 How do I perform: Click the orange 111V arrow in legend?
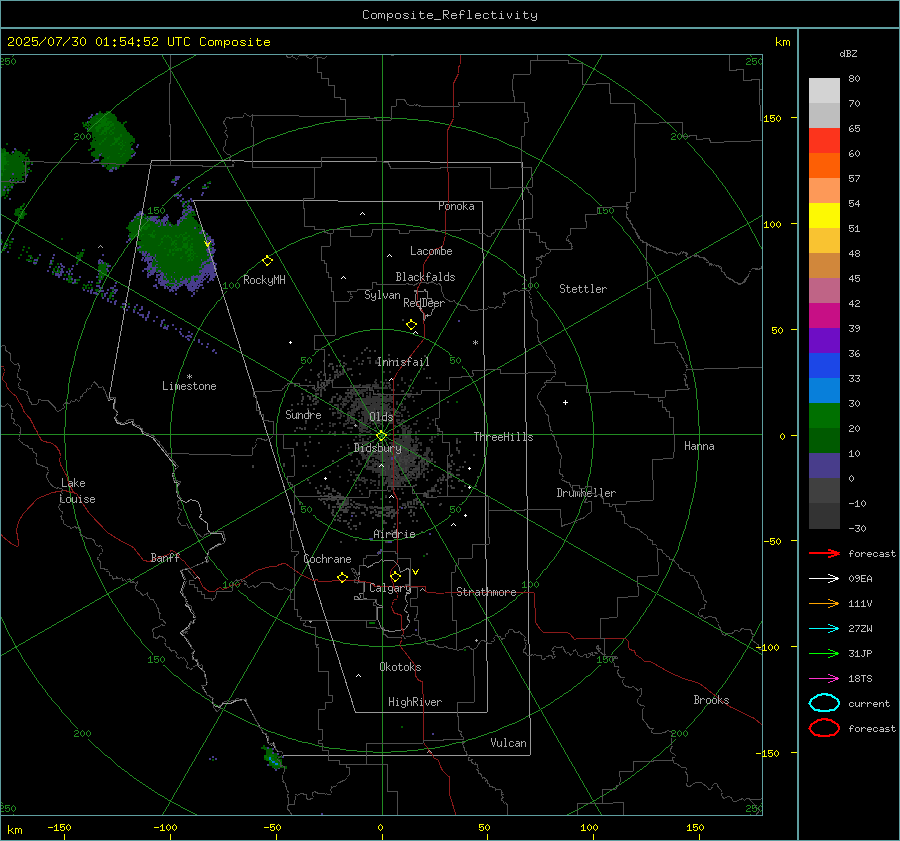[x=824, y=603]
